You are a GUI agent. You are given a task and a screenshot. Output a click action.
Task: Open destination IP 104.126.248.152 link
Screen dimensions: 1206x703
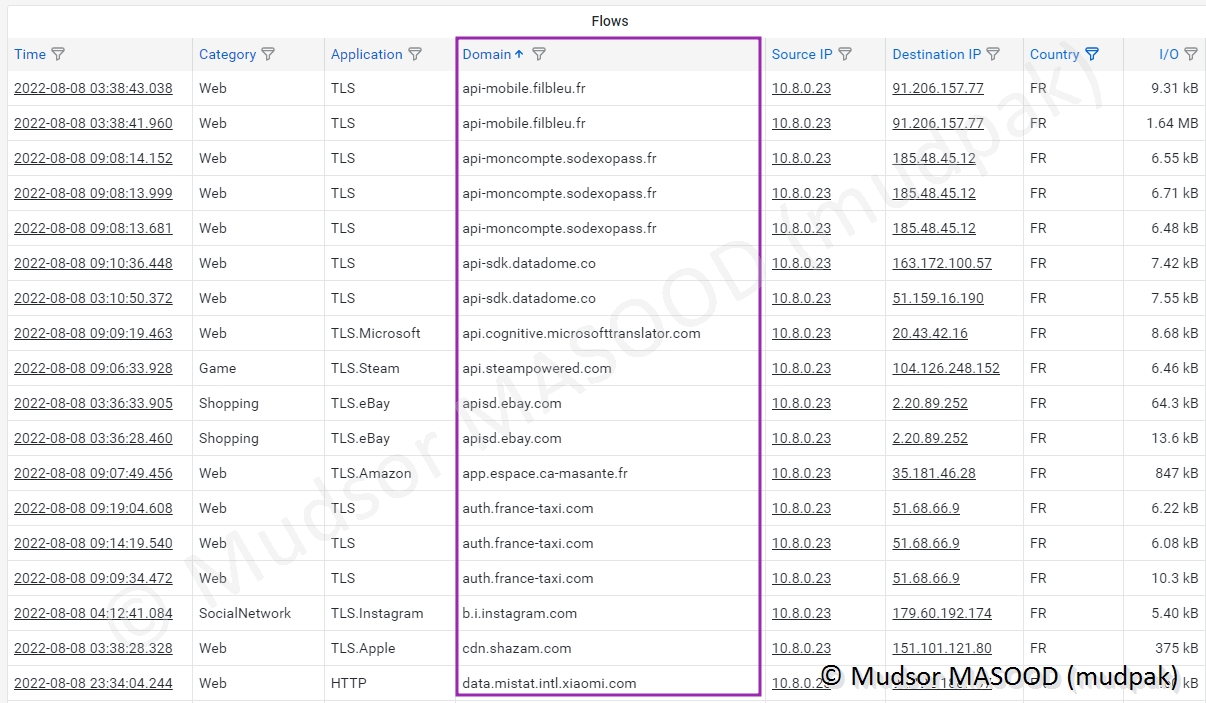[x=945, y=368]
